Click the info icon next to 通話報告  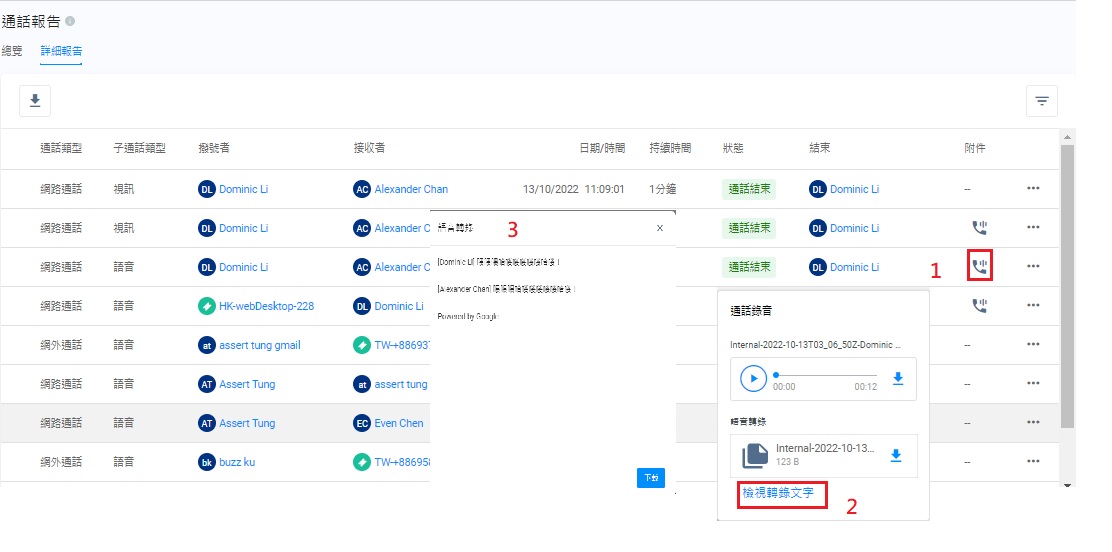pos(70,21)
